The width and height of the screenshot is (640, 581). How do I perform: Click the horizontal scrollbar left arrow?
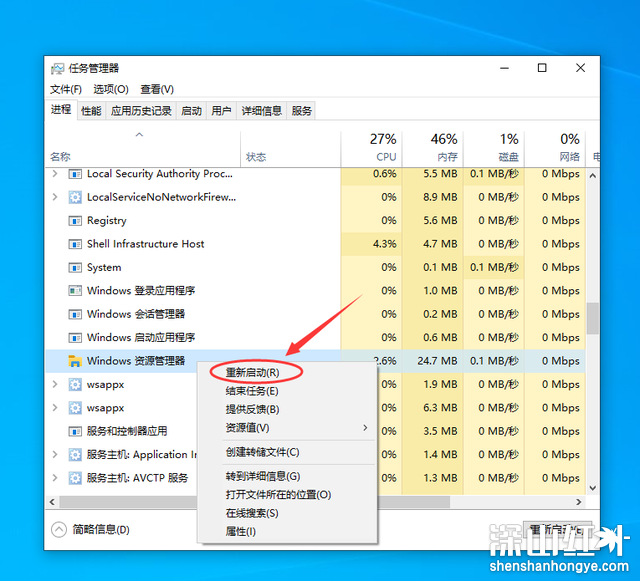click(52, 502)
